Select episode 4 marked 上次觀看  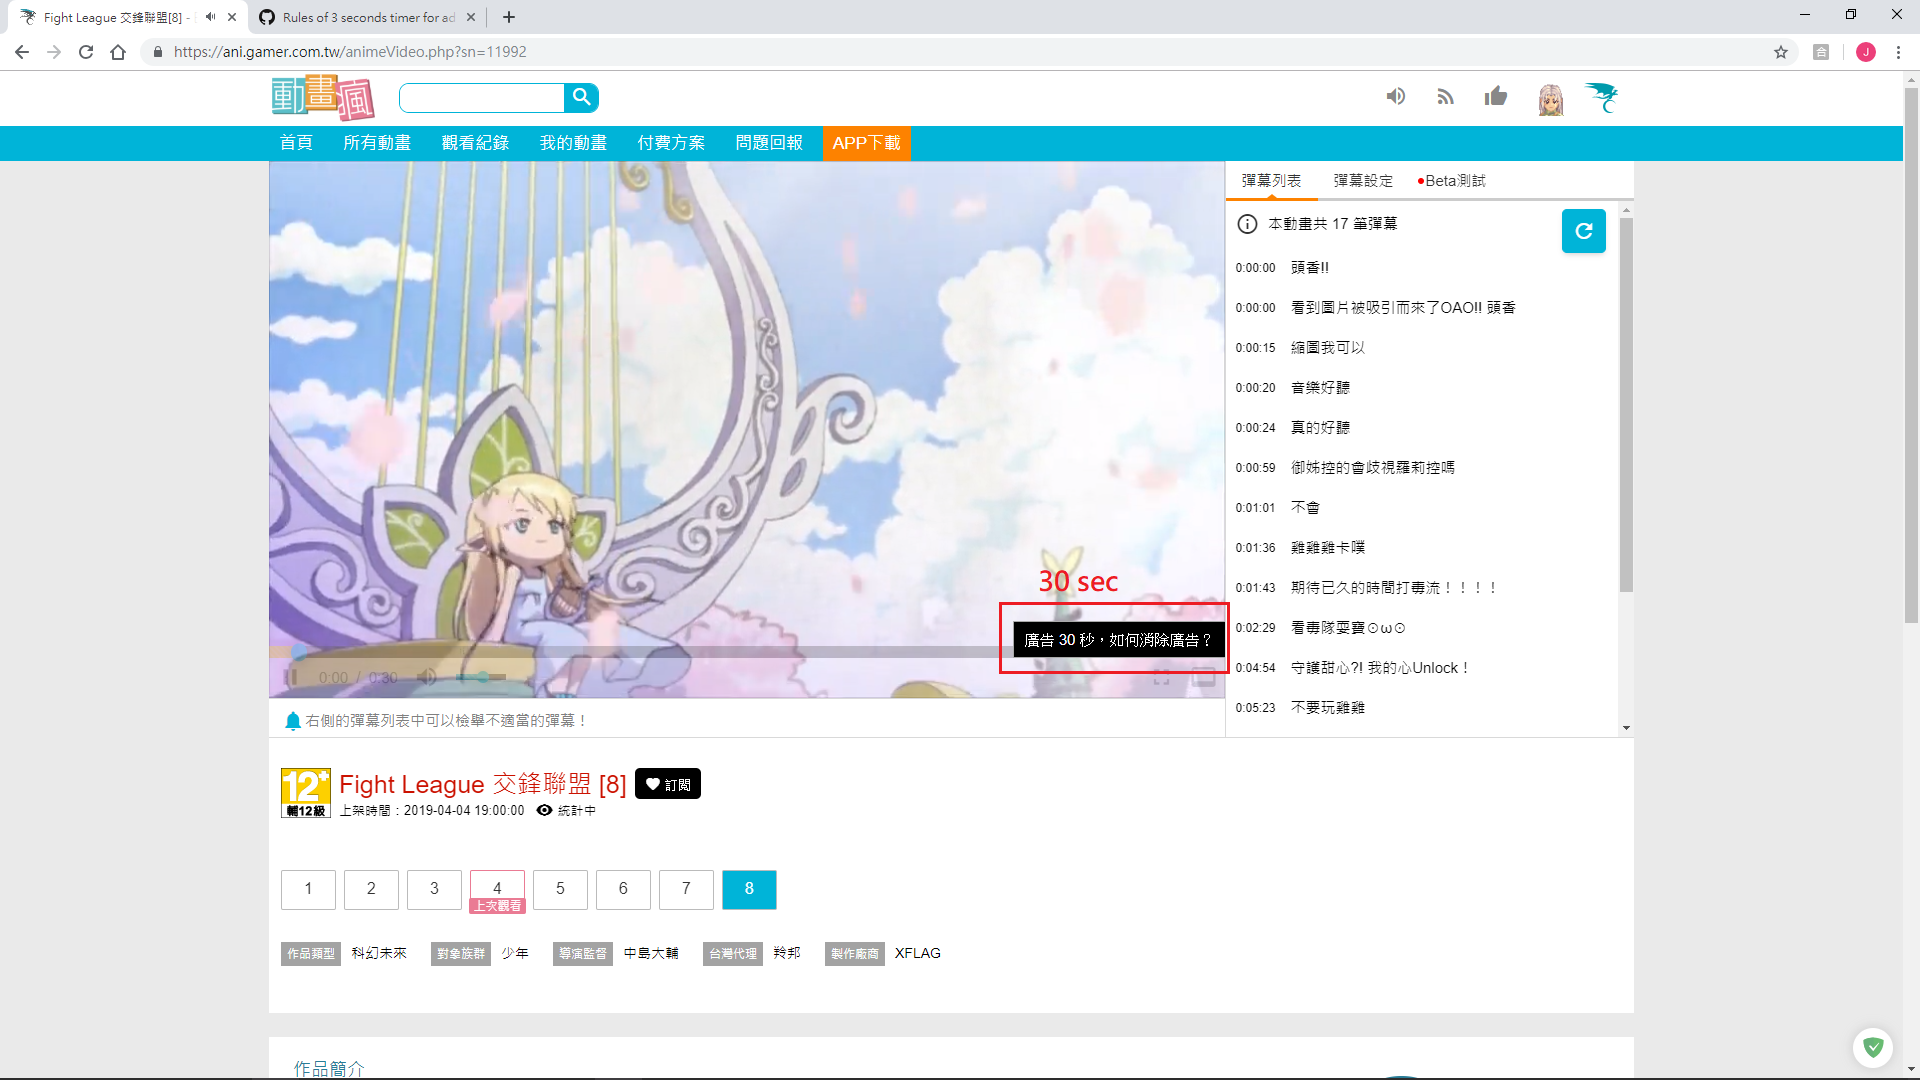[x=497, y=890]
